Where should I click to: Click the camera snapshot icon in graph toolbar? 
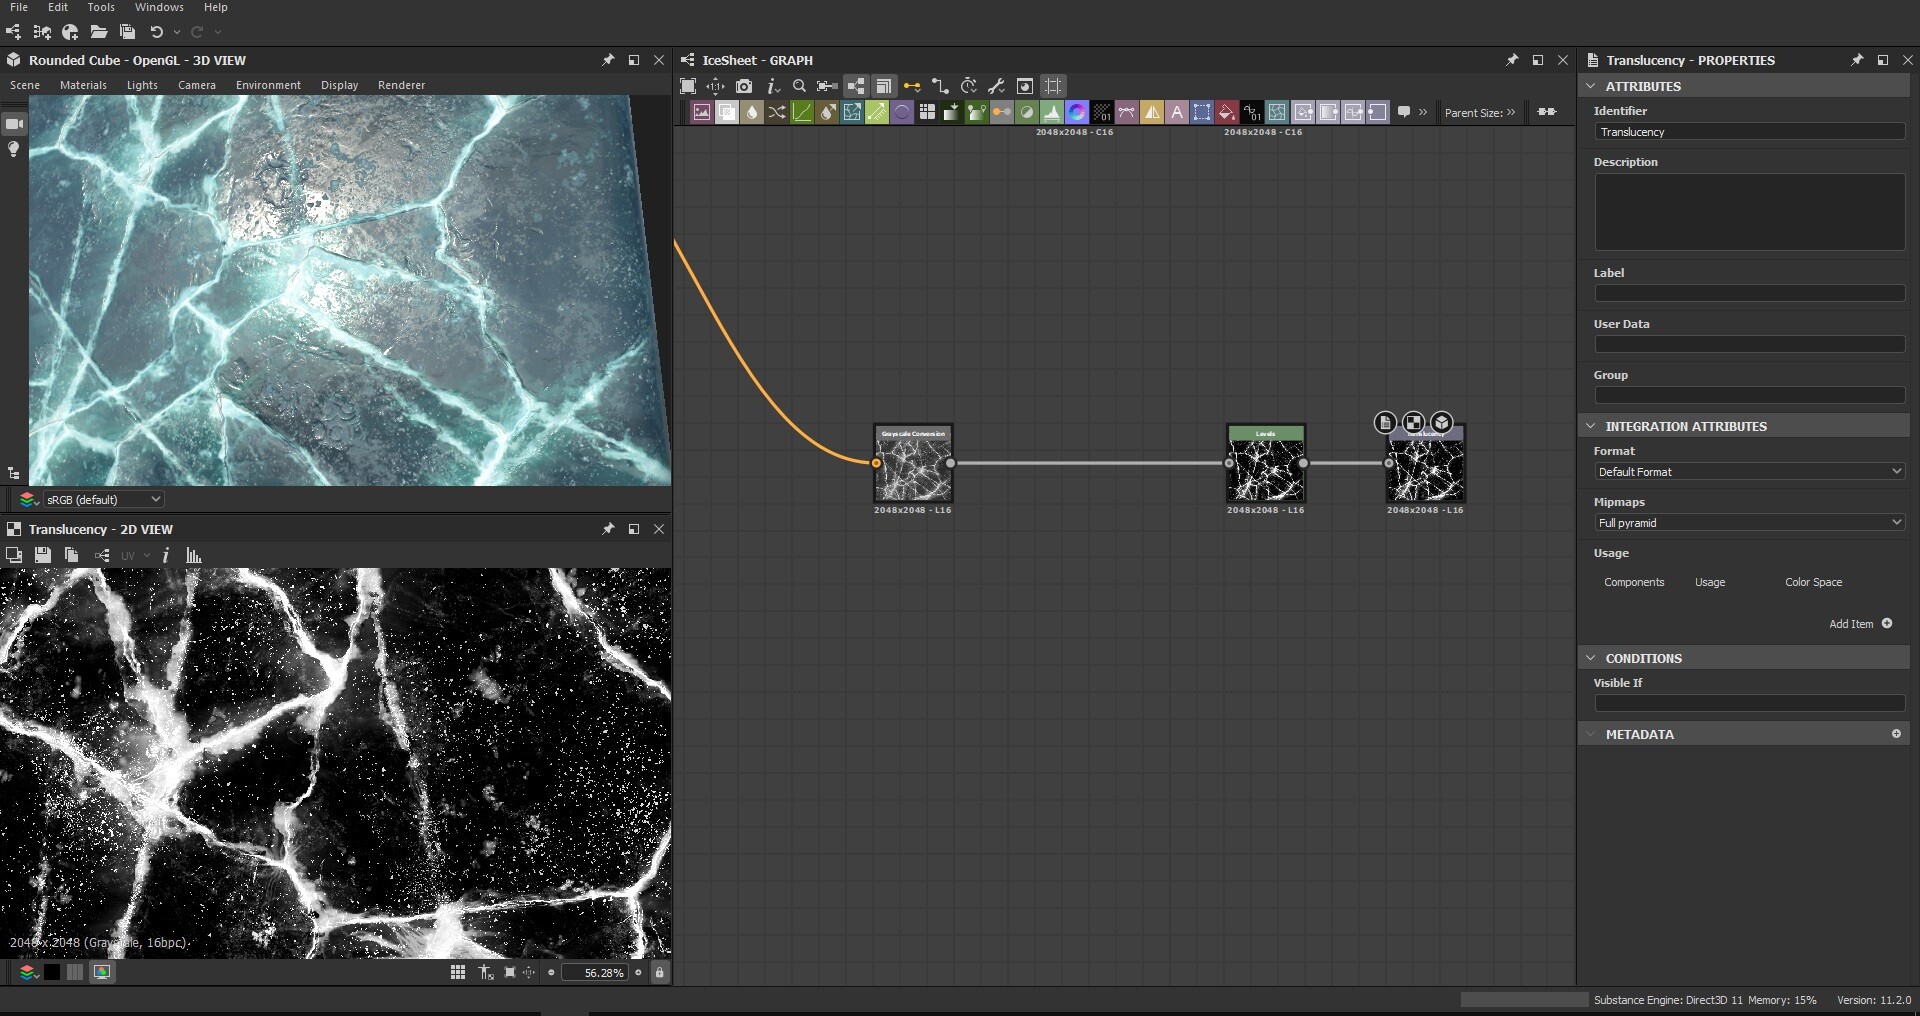pos(743,87)
